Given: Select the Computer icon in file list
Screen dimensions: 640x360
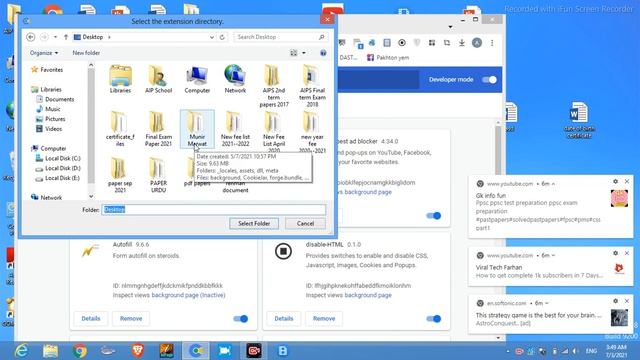Looking at the screenshot, I should pyautogui.click(x=197, y=79).
